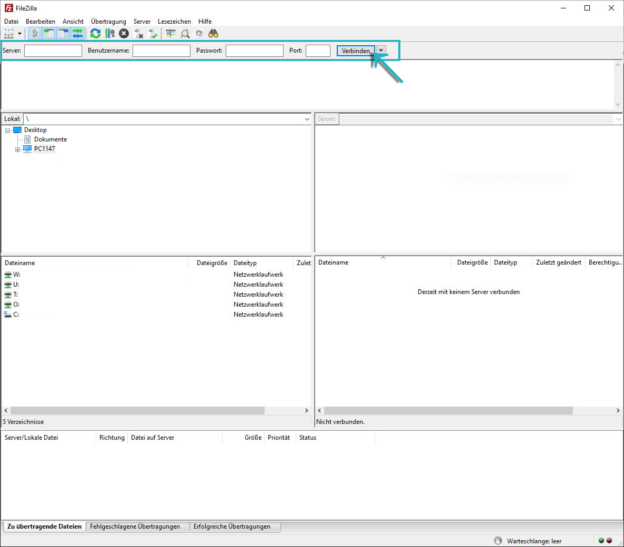
Task: Toggle transfer queue display icon
Action: (x=77, y=33)
